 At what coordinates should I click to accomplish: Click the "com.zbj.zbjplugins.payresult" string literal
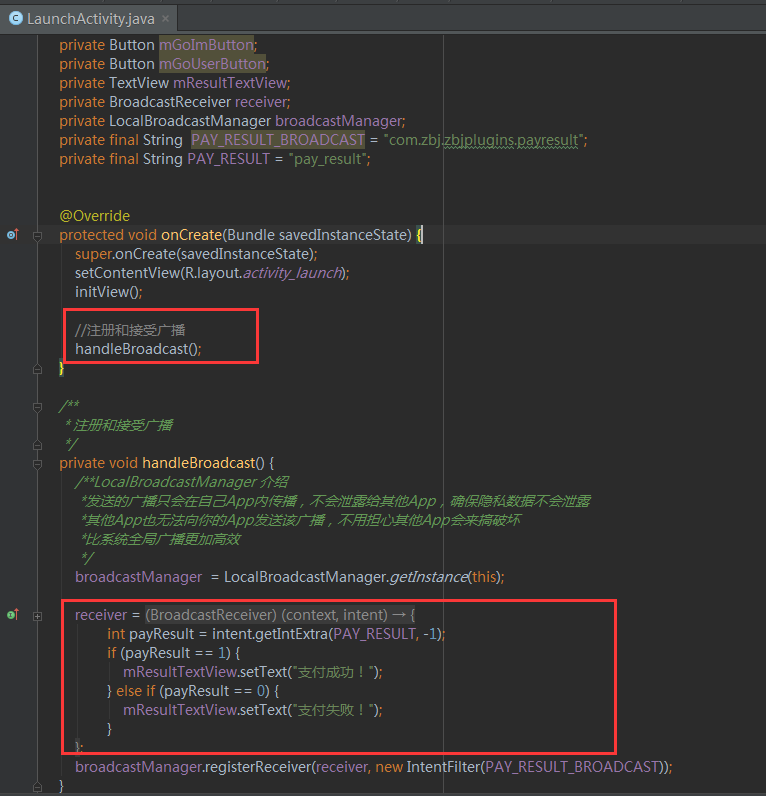pos(484,140)
